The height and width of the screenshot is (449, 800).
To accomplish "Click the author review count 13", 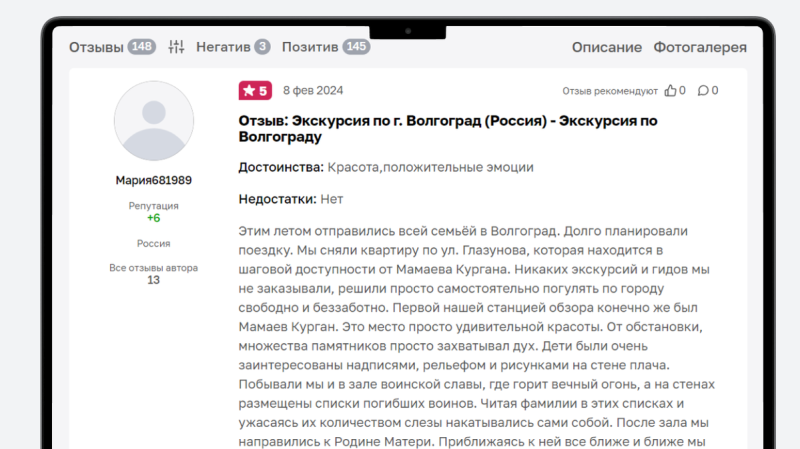I will point(154,280).
